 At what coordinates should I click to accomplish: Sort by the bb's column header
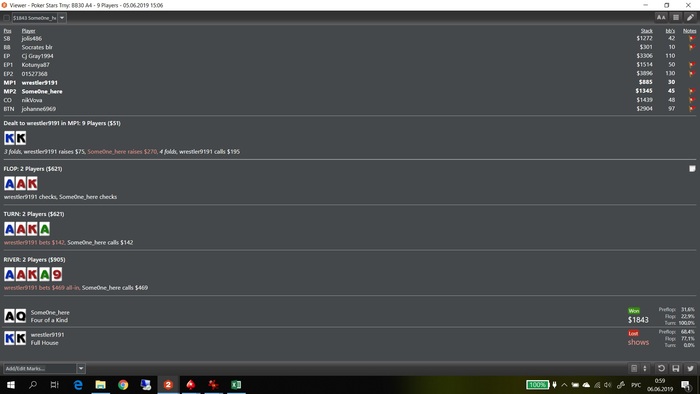pos(670,31)
